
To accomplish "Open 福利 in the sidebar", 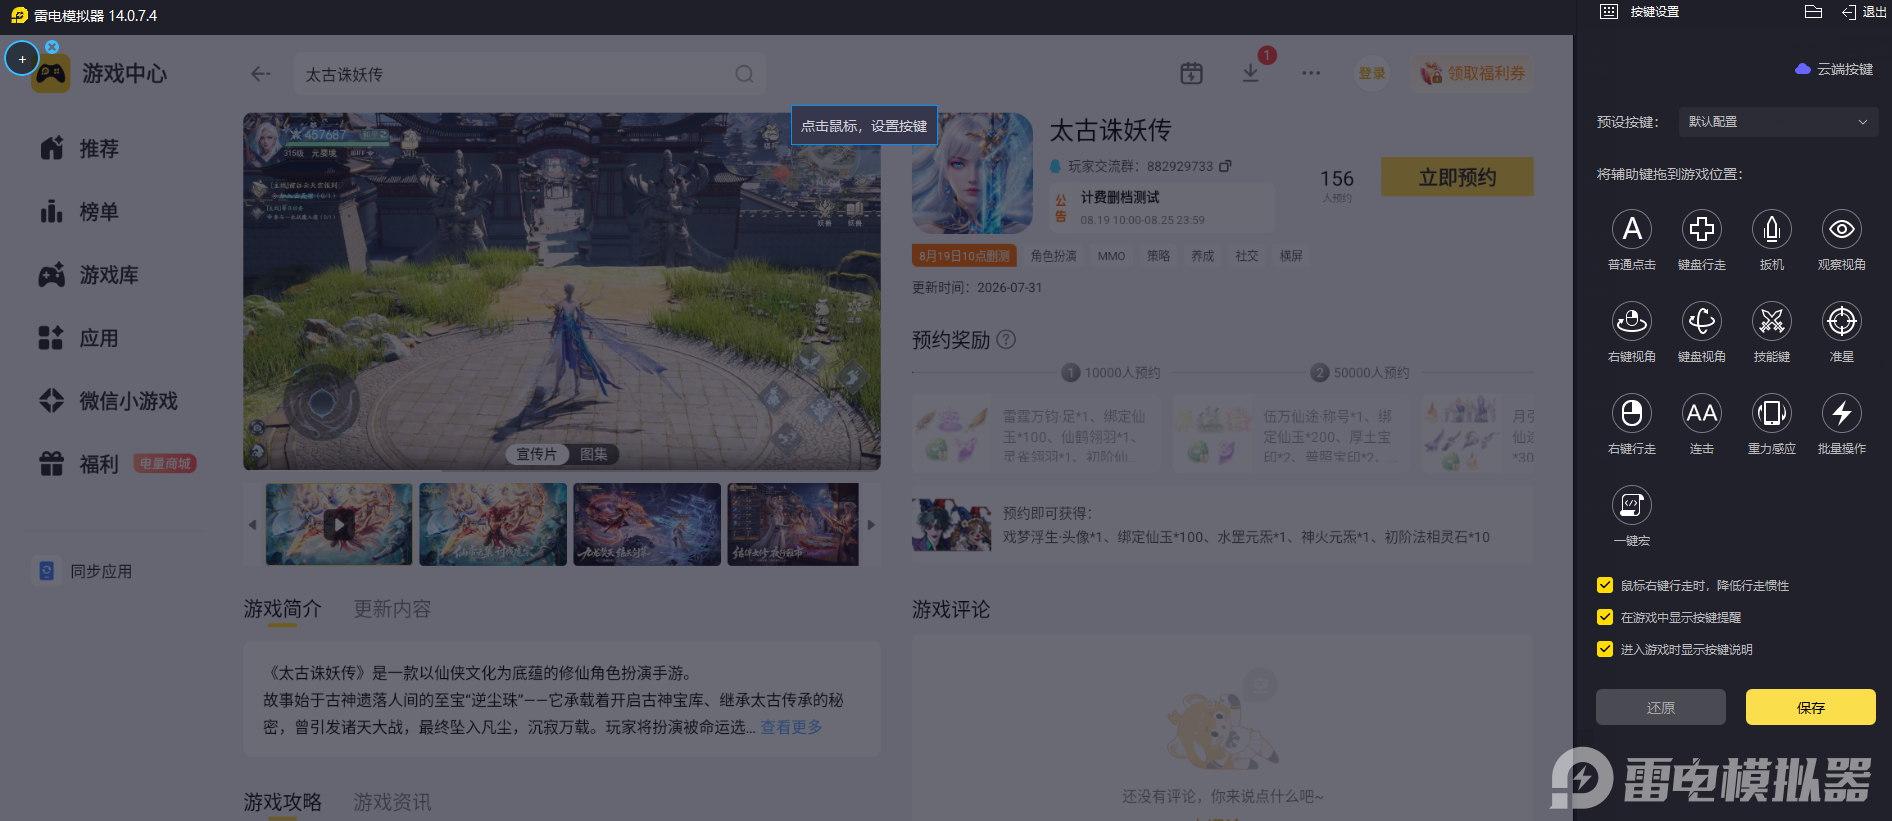I will tap(80, 464).
